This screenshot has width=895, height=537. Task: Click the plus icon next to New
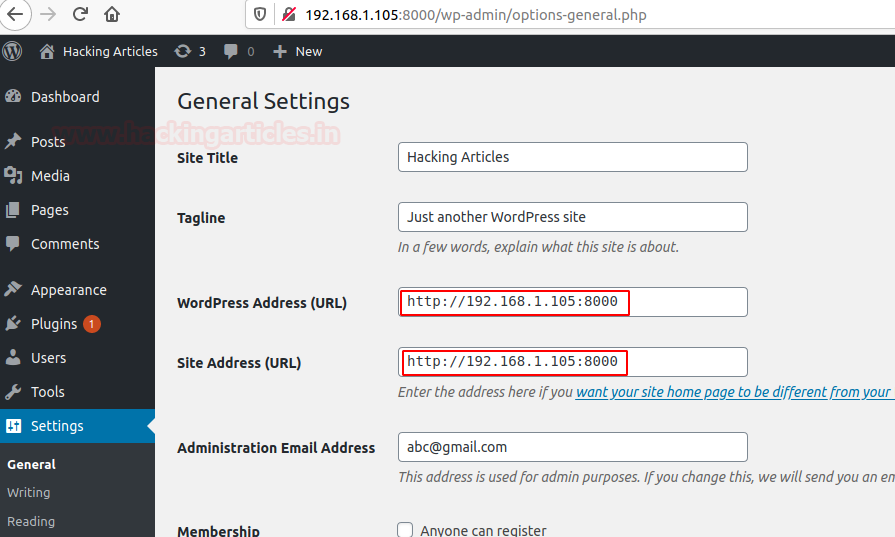point(280,52)
